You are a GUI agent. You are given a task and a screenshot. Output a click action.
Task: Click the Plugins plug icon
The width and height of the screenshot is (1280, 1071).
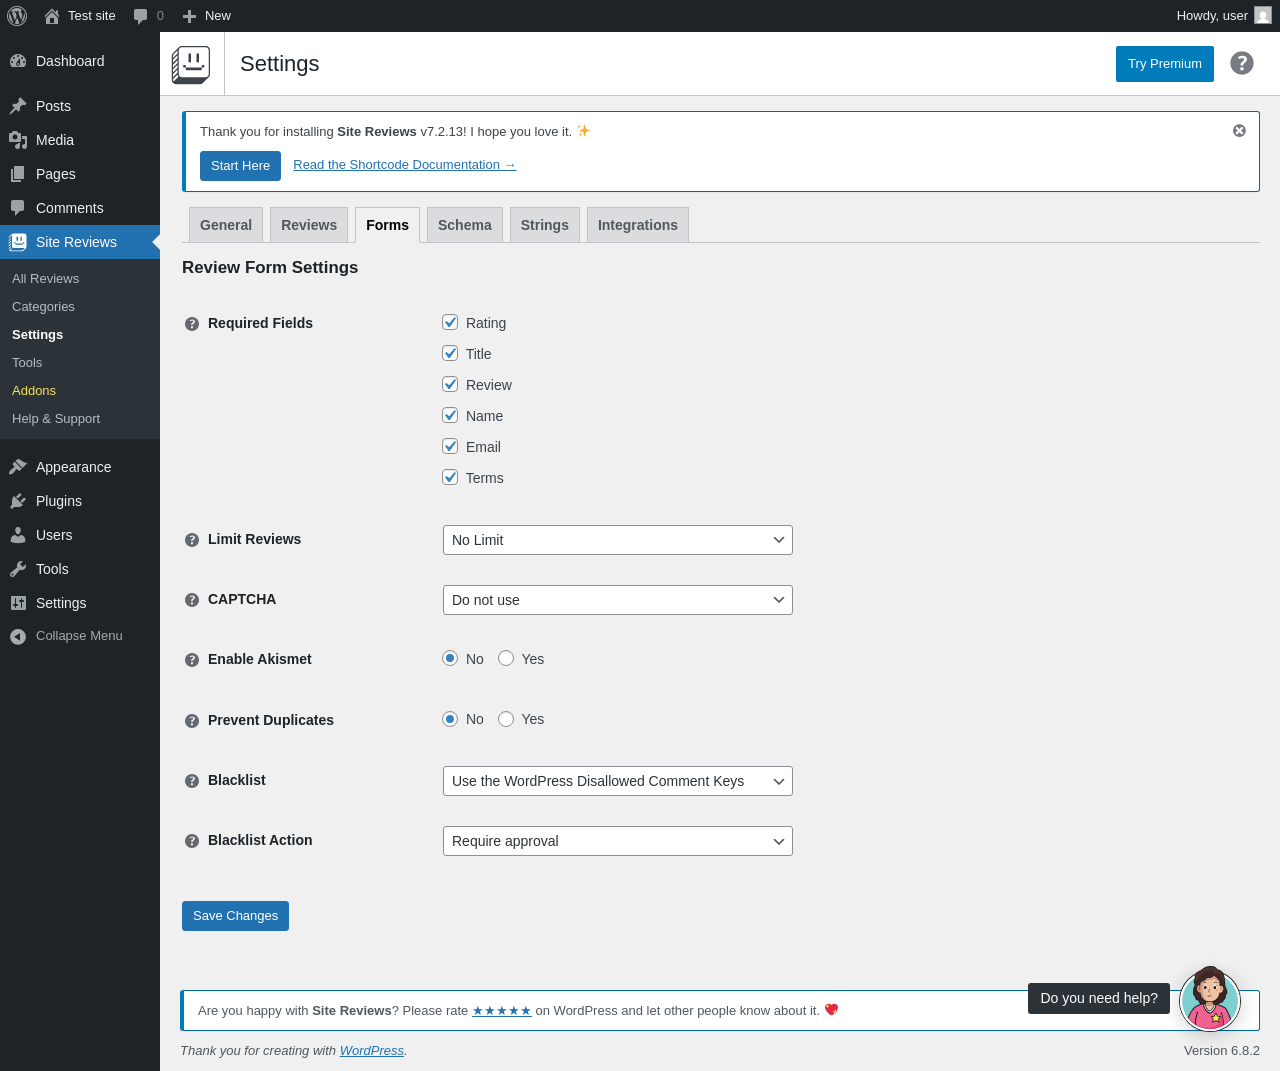coord(18,501)
